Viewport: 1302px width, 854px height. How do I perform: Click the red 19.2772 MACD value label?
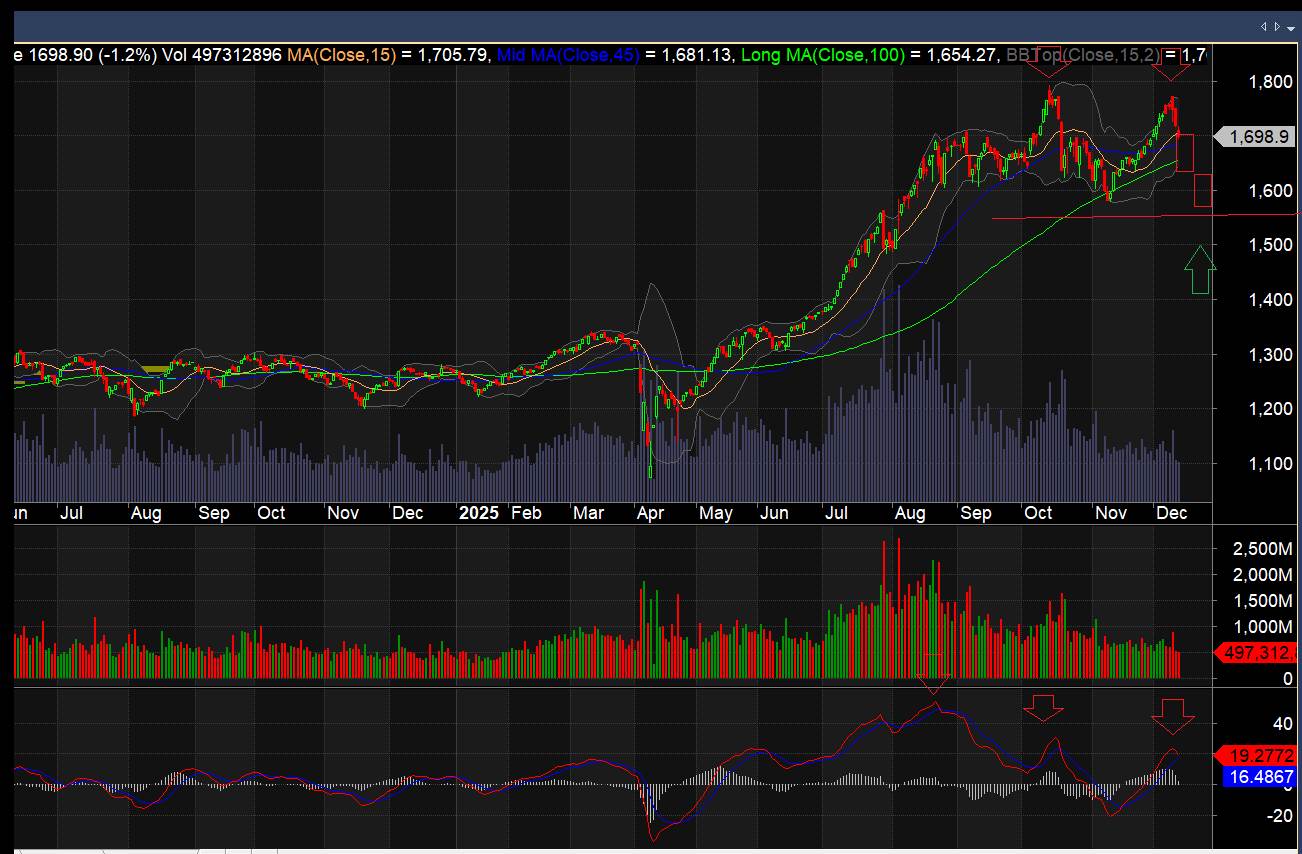[1257, 756]
